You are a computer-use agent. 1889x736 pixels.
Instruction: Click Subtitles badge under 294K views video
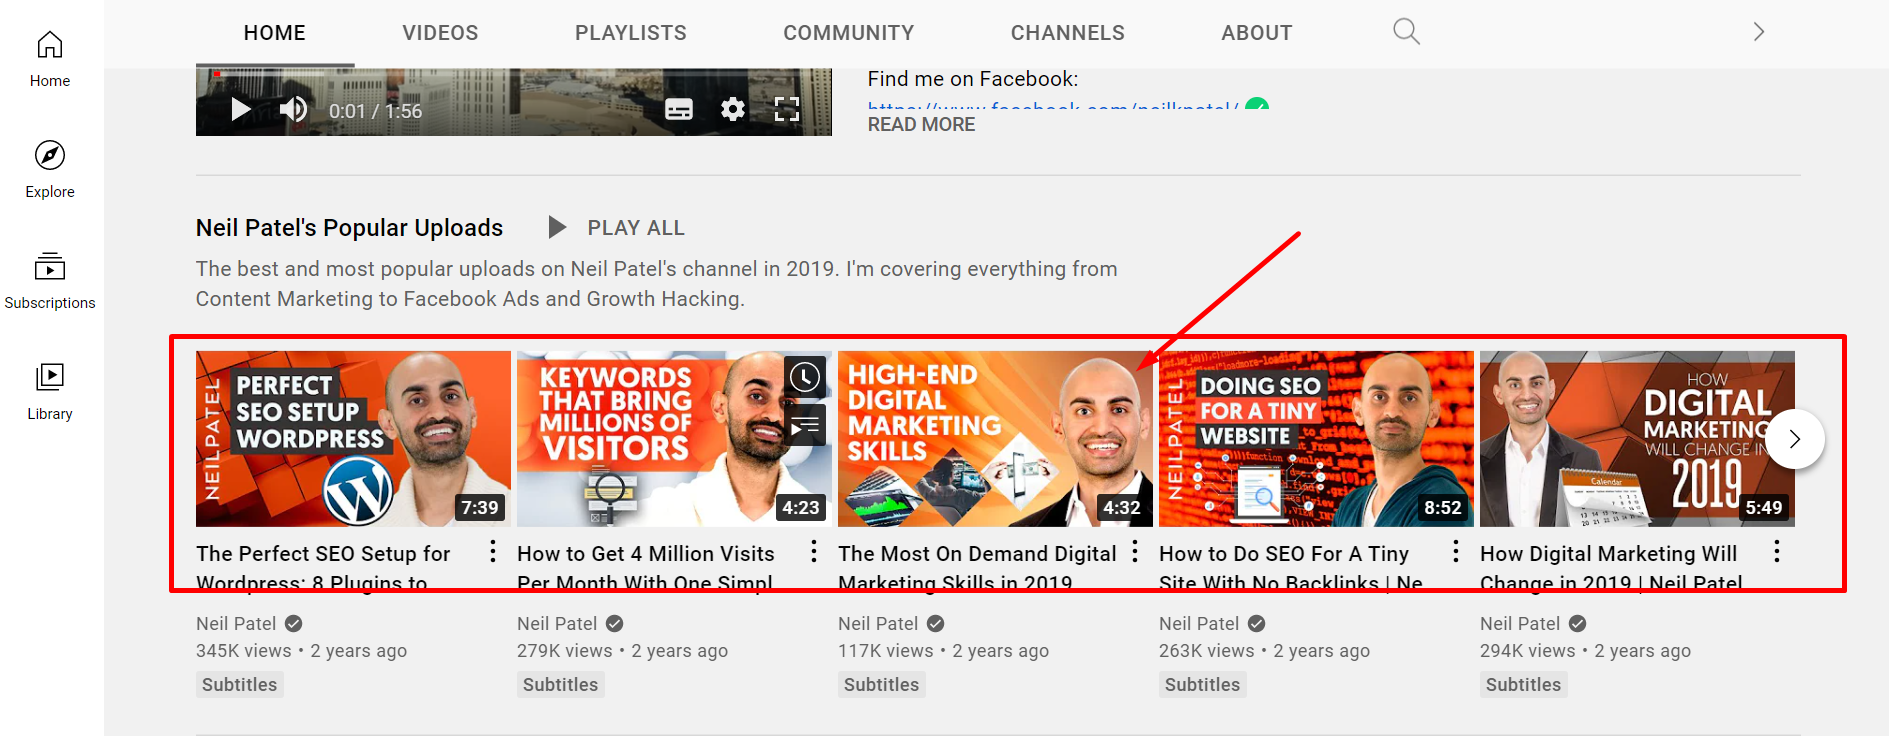[x=1524, y=685]
